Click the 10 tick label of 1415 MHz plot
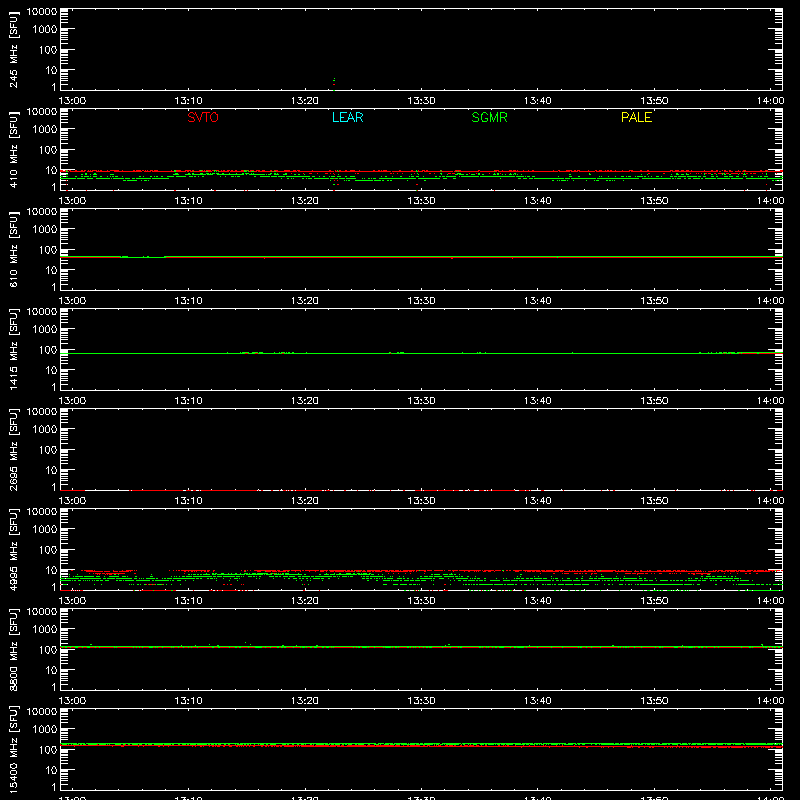This screenshot has height=800, width=800. pyautogui.click(x=51, y=370)
